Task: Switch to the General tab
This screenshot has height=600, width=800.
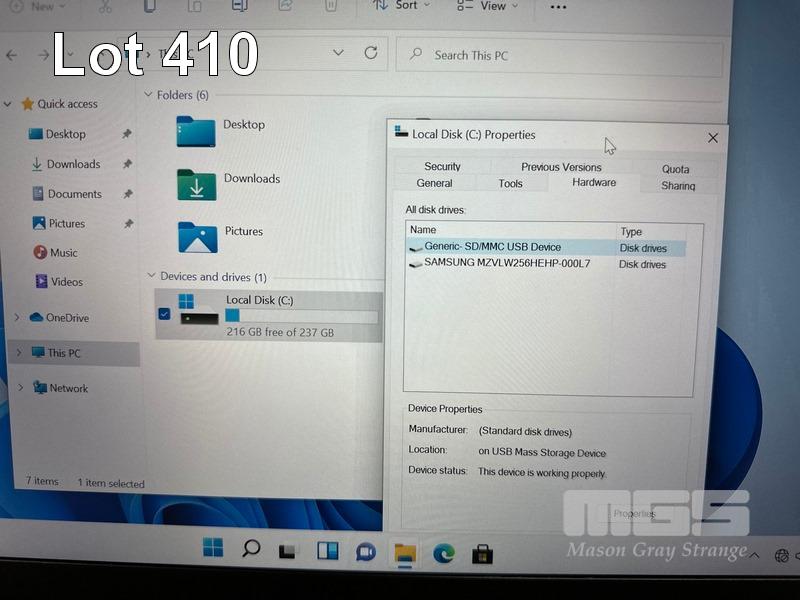Action: [434, 184]
